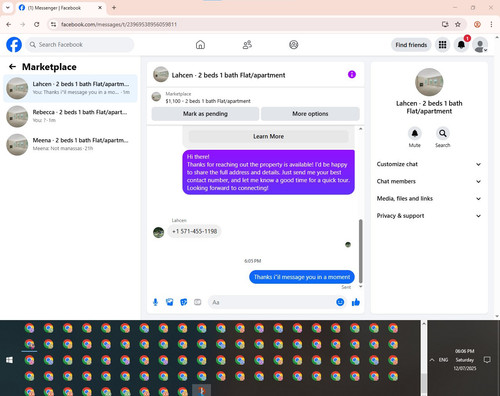Go back in browser history
Image resolution: width=500 pixels, height=396 pixels.
[x=9, y=24]
